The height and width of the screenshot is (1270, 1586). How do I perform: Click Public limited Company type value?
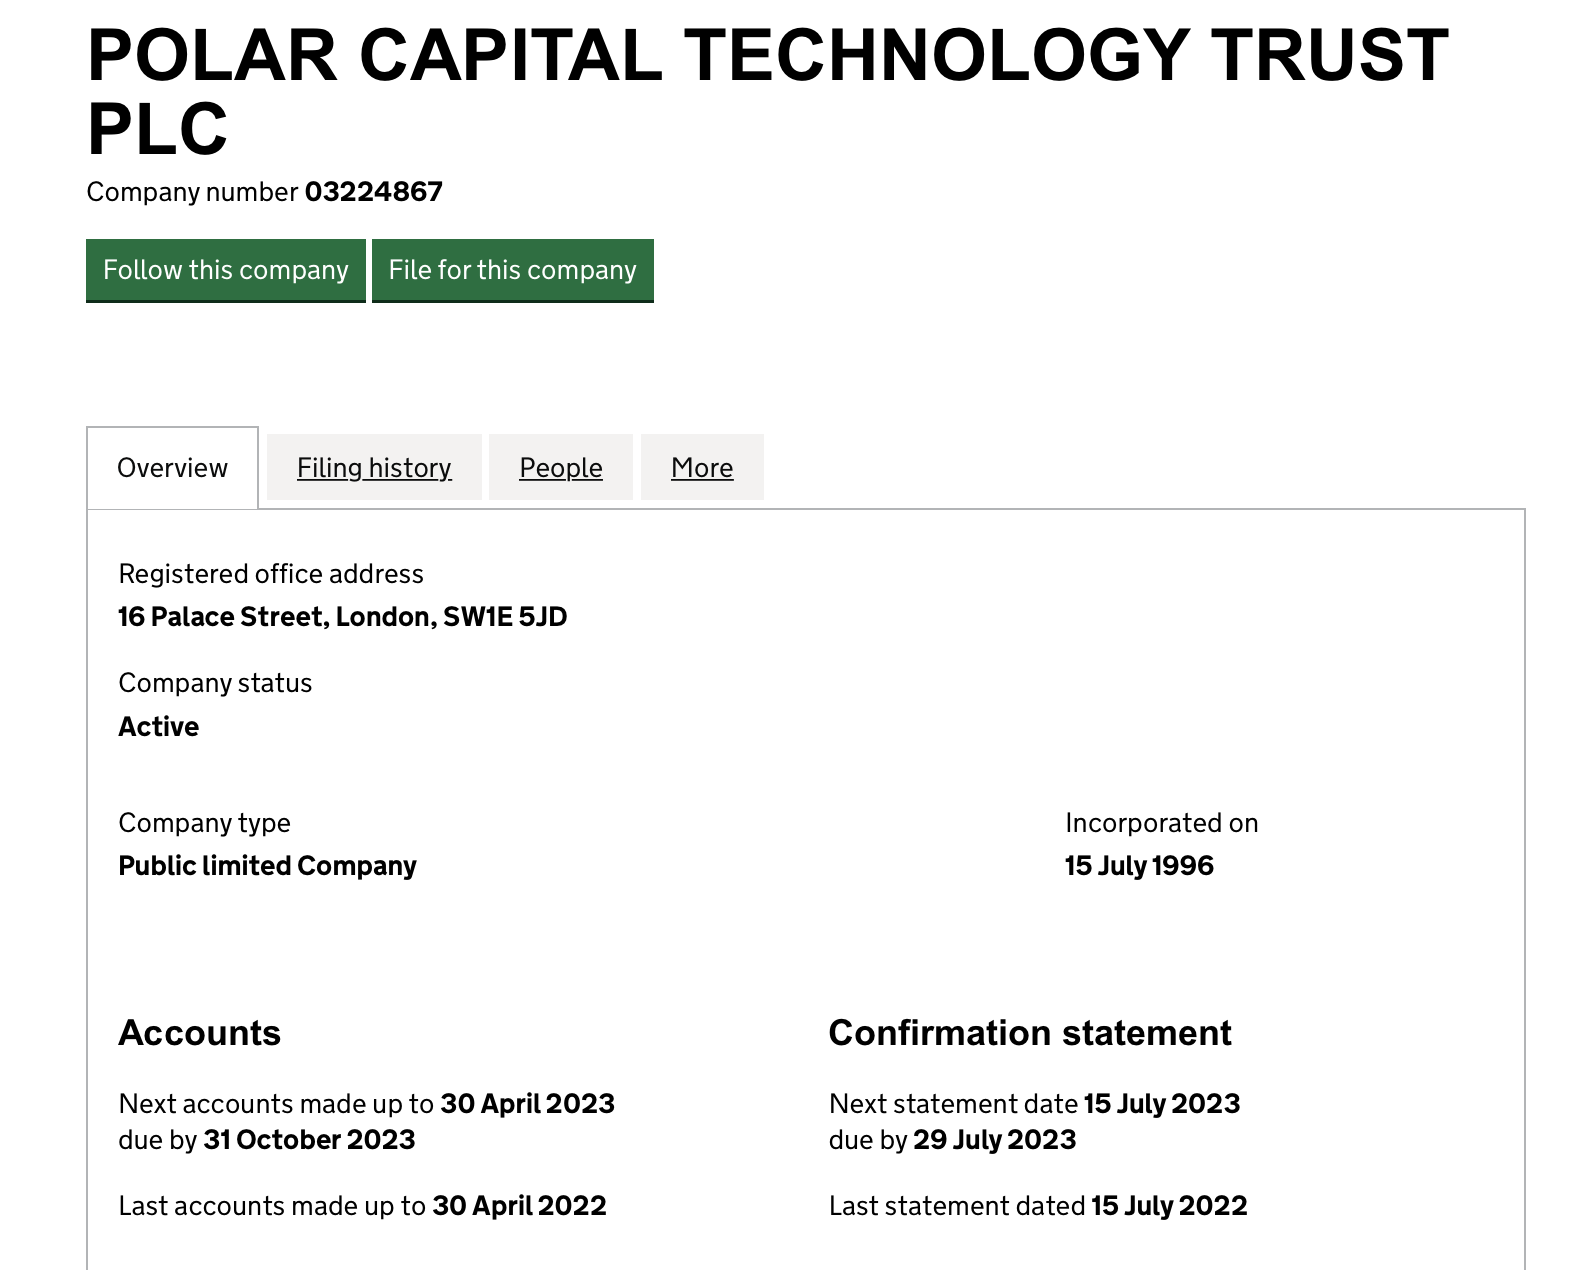pos(267,866)
